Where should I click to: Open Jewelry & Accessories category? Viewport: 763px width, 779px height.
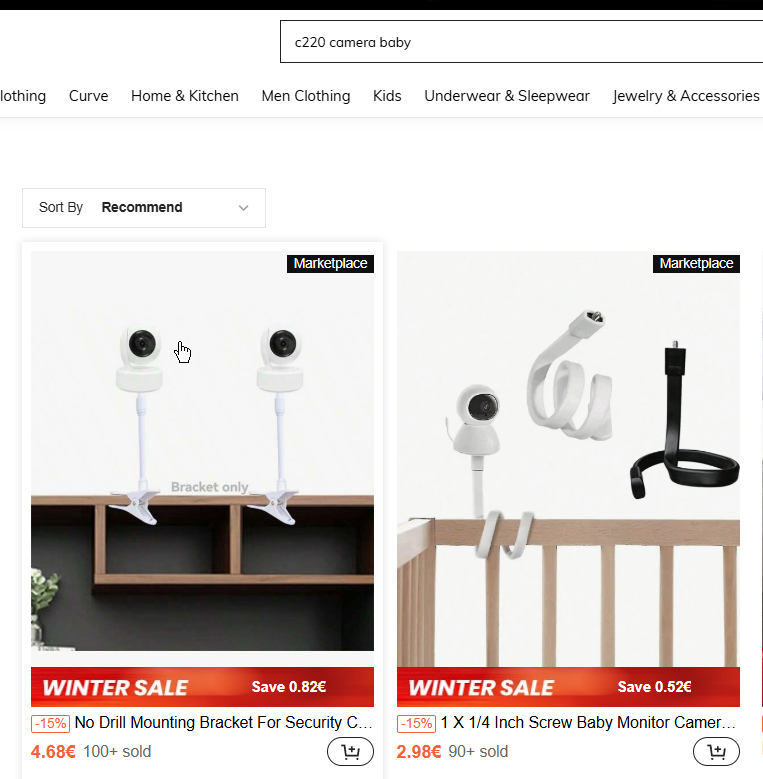[686, 96]
